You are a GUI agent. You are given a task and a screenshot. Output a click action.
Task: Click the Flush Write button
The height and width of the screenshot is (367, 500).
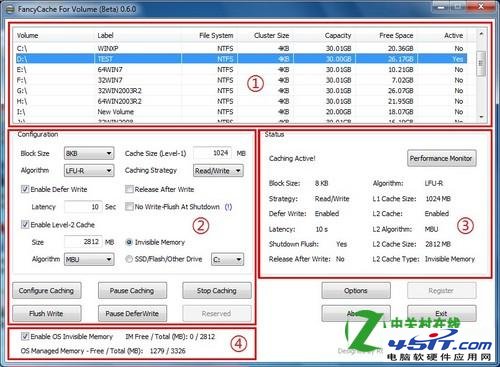tap(46, 313)
